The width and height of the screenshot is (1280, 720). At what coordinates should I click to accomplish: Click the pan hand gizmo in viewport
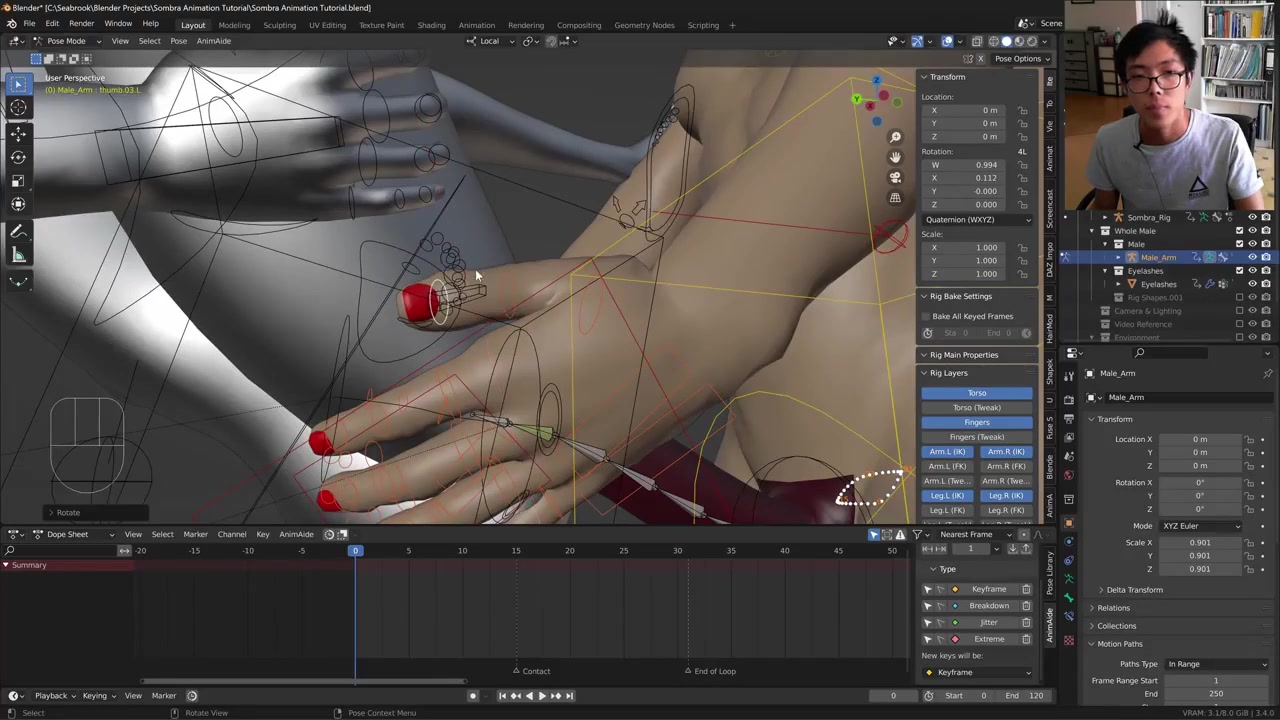tap(895, 157)
